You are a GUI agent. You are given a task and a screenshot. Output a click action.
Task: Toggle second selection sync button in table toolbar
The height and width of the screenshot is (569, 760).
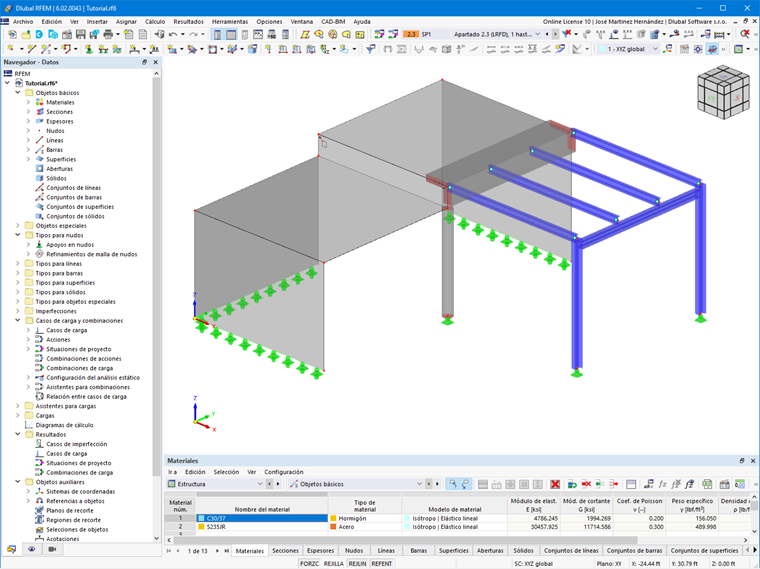[x=465, y=484]
